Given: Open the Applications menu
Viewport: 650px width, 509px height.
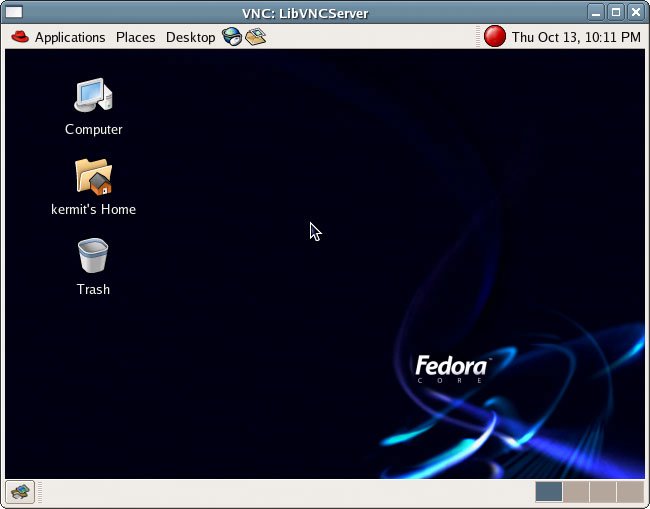Looking at the screenshot, I should coord(58,37).
